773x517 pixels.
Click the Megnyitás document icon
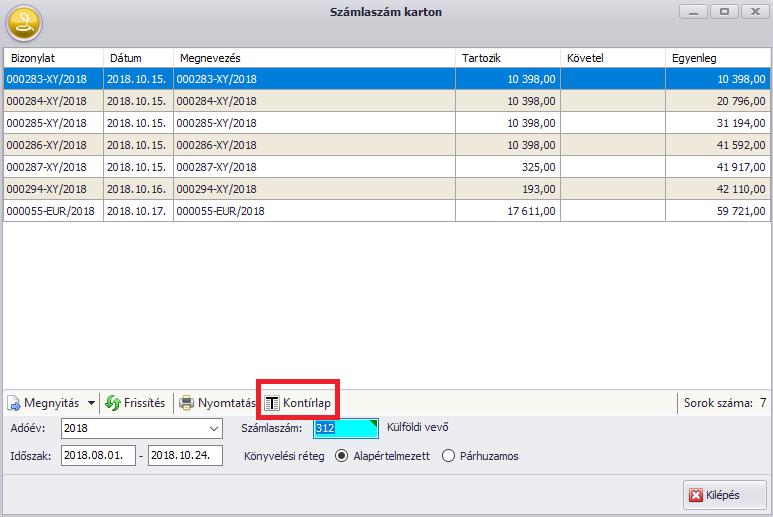point(14,403)
